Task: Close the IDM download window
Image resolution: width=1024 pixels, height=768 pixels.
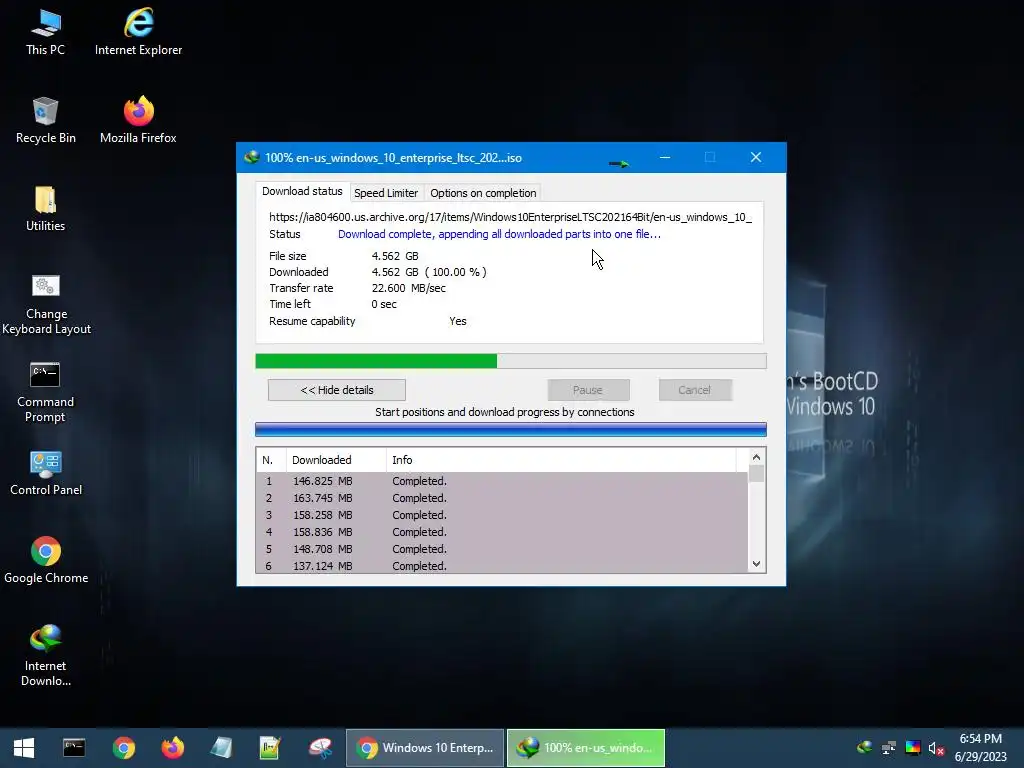Action: [x=756, y=157]
